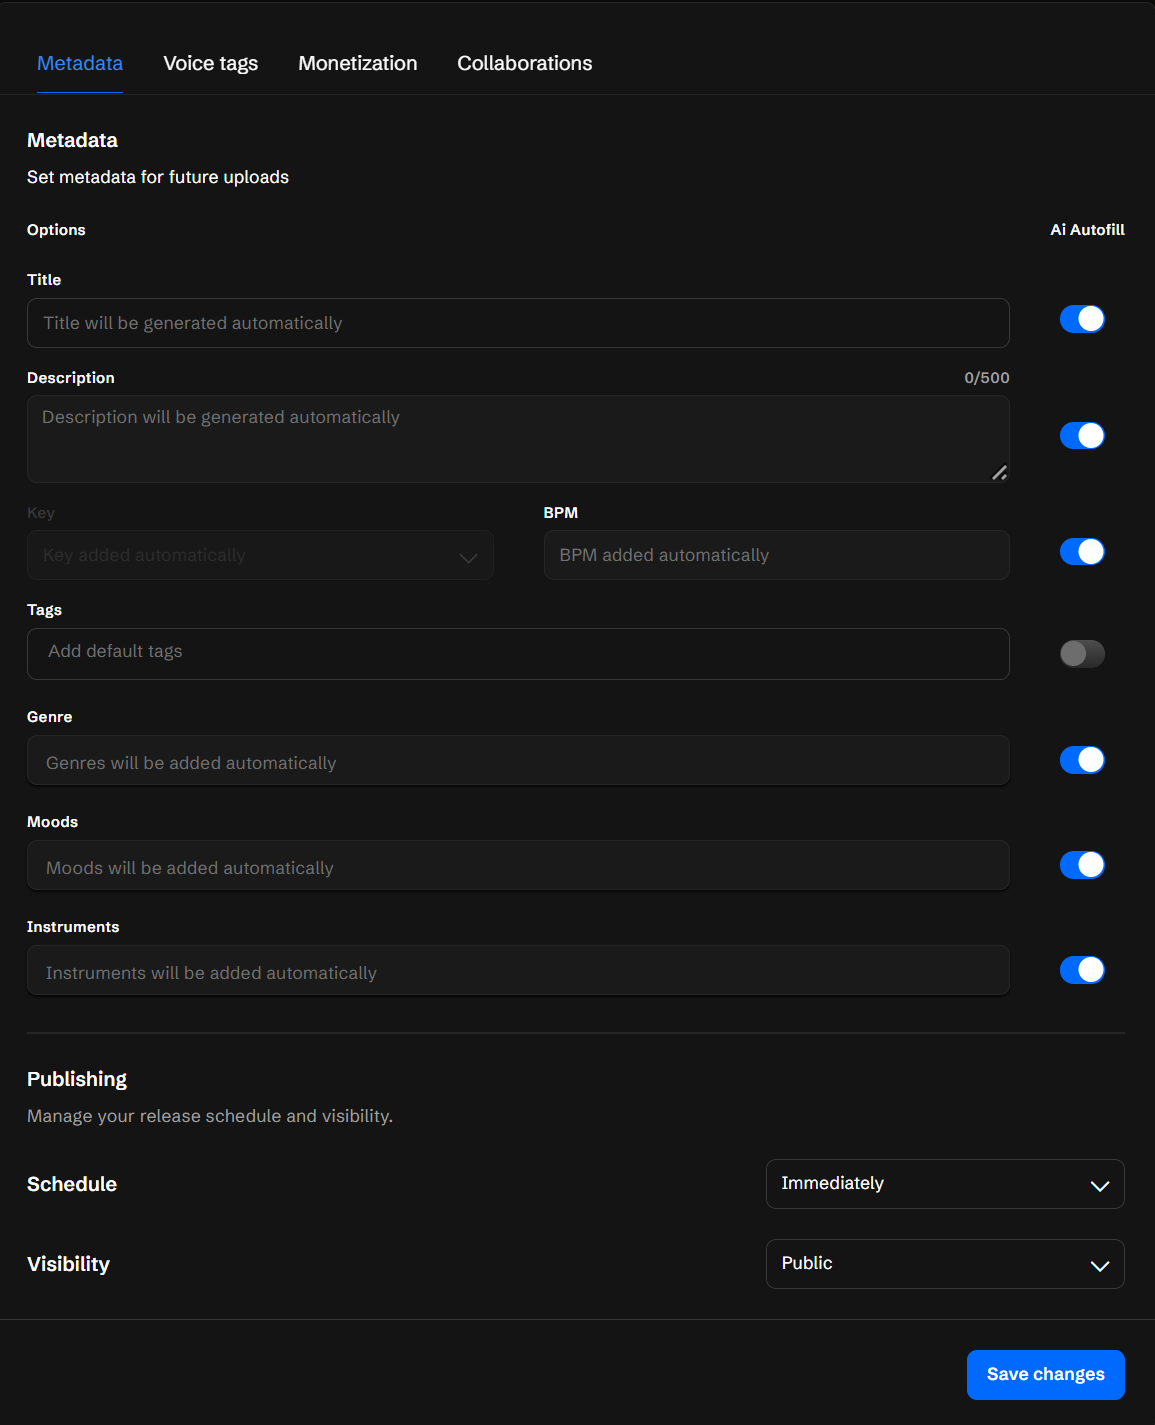Image resolution: width=1155 pixels, height=1425 pixels.
Task: Toggle Genre AI Autofill switch
Action: 1082,760
